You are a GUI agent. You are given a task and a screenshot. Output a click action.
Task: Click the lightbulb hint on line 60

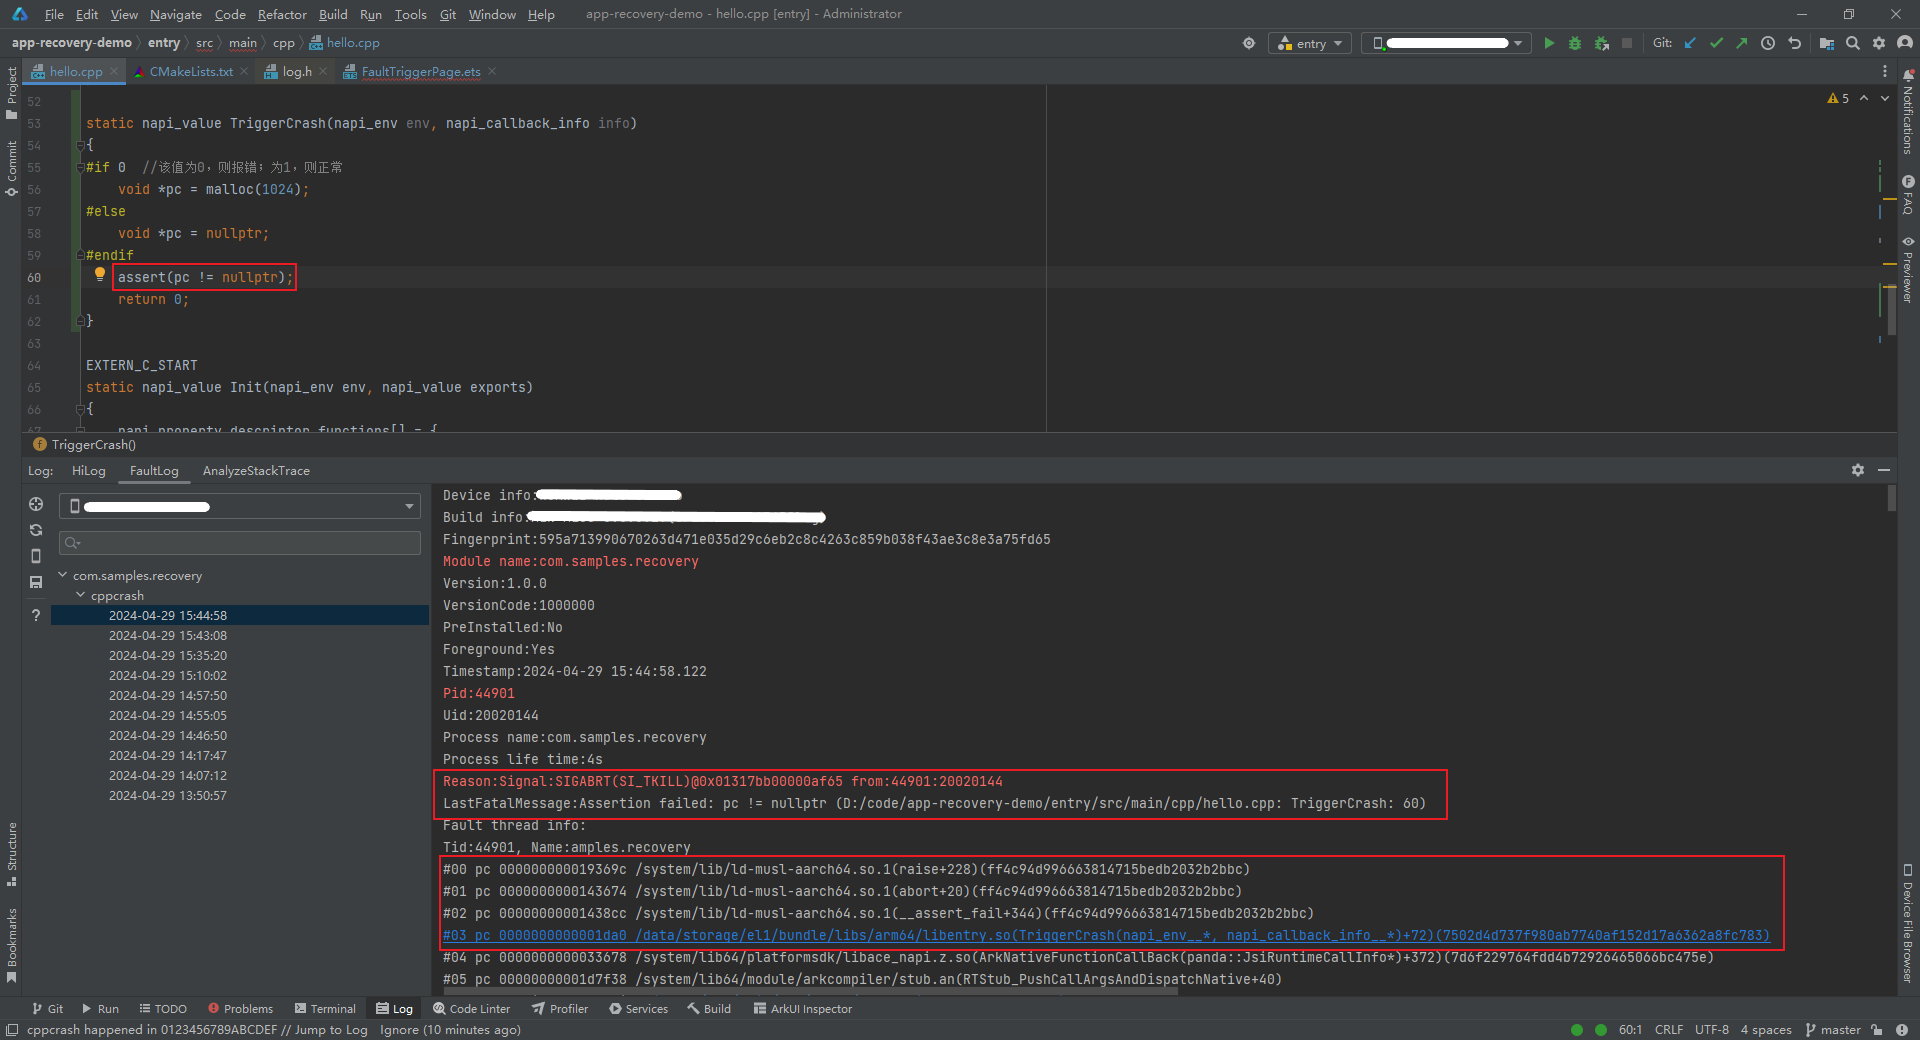pyautogui.click(x=100, y=275)
